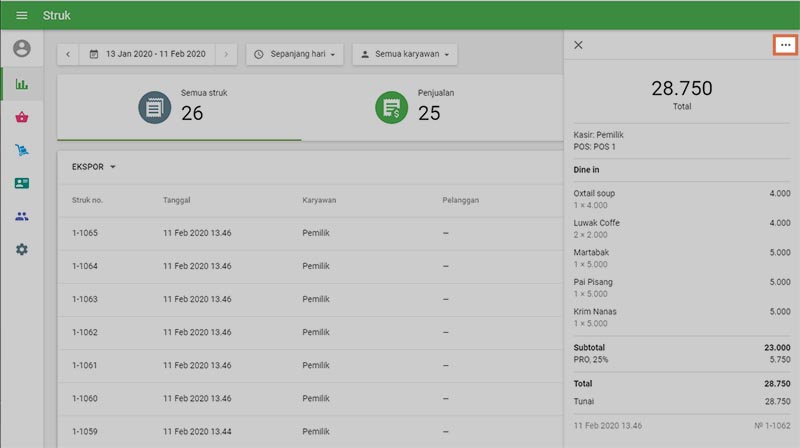This screenshot has height=448, width=800.
Task: Click the user account profile icon
Action: click(x=21, y=48)
